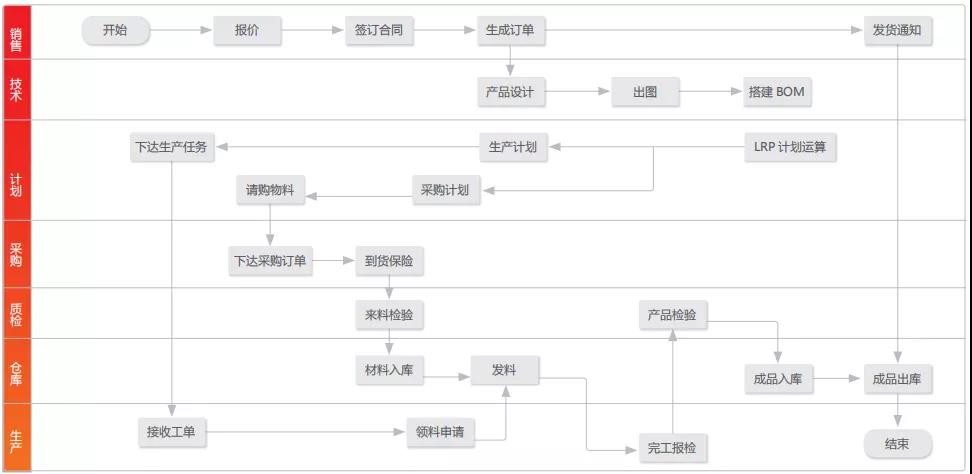Click the 搭建 BOM box
Screen dimensions: 972x474
pos(777,92)
